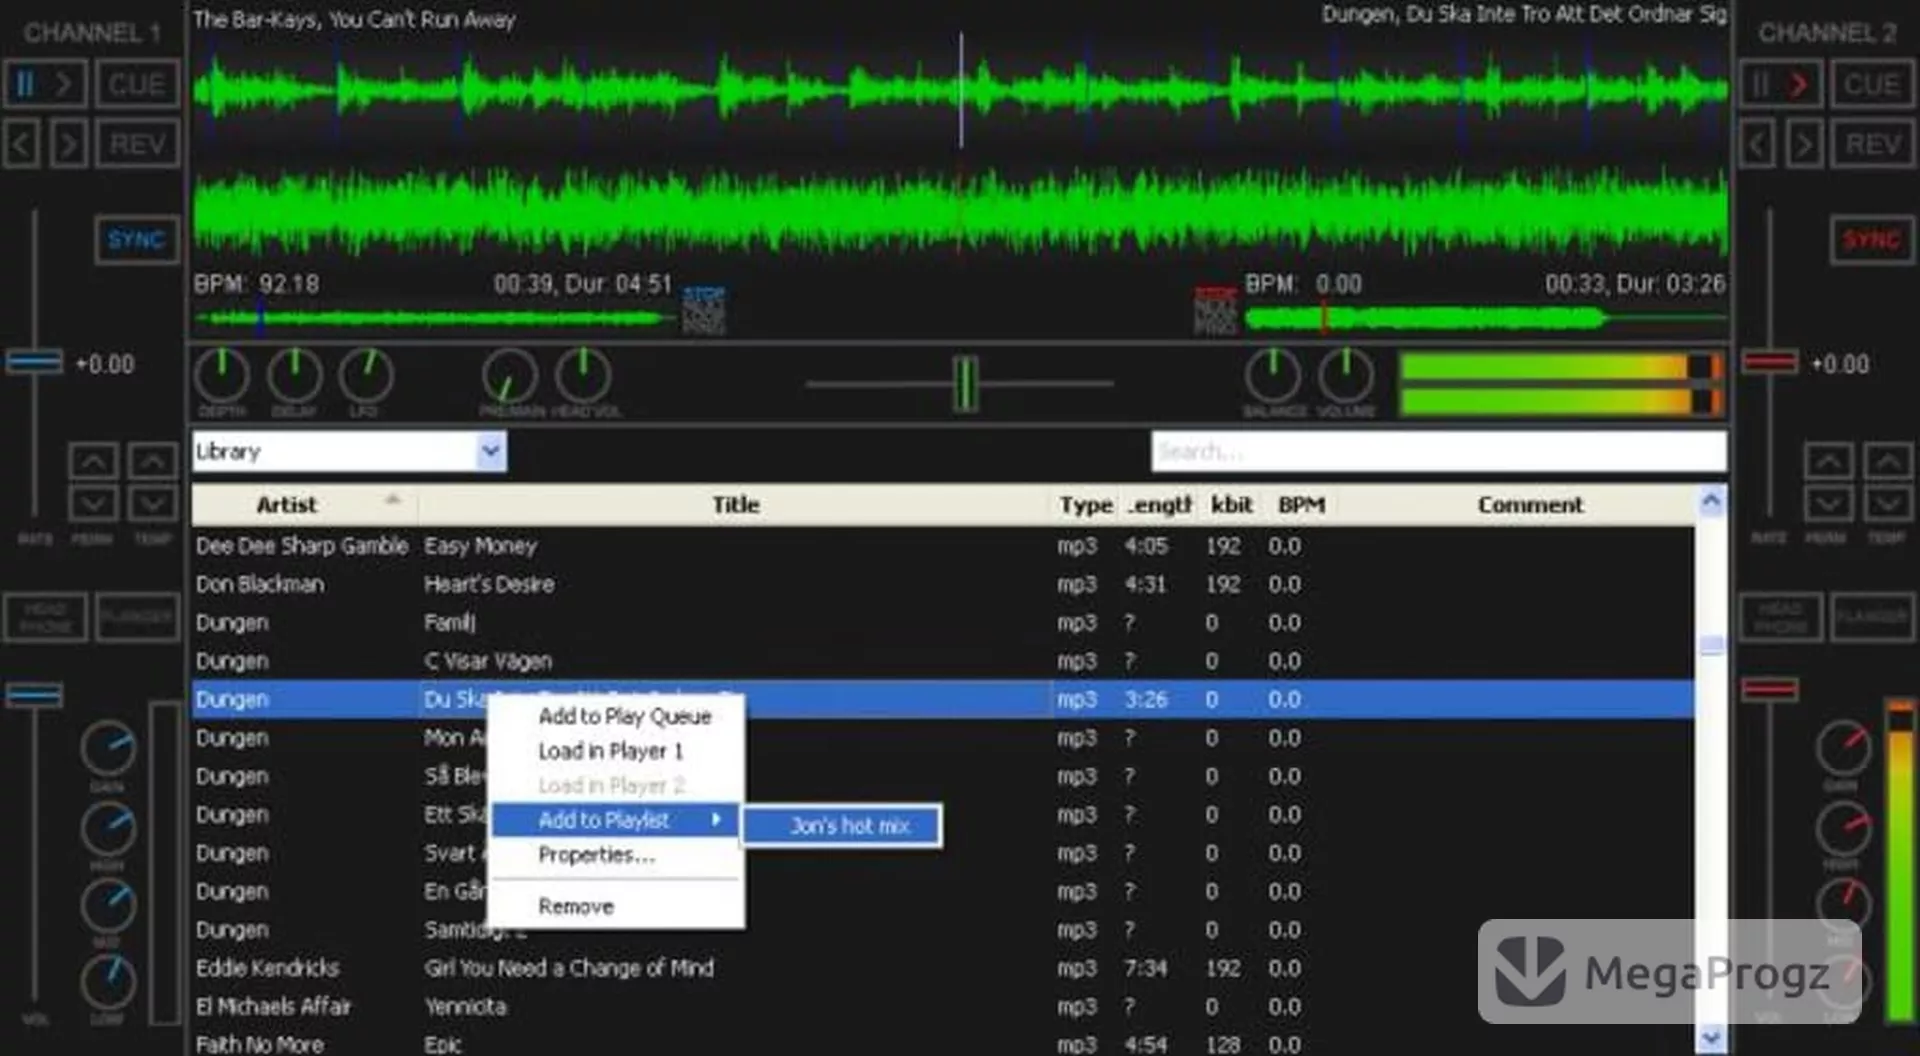Pick Jon's hot mix playlist submenu item
Screen dimensions: 1920x1056
coord(842,826)
